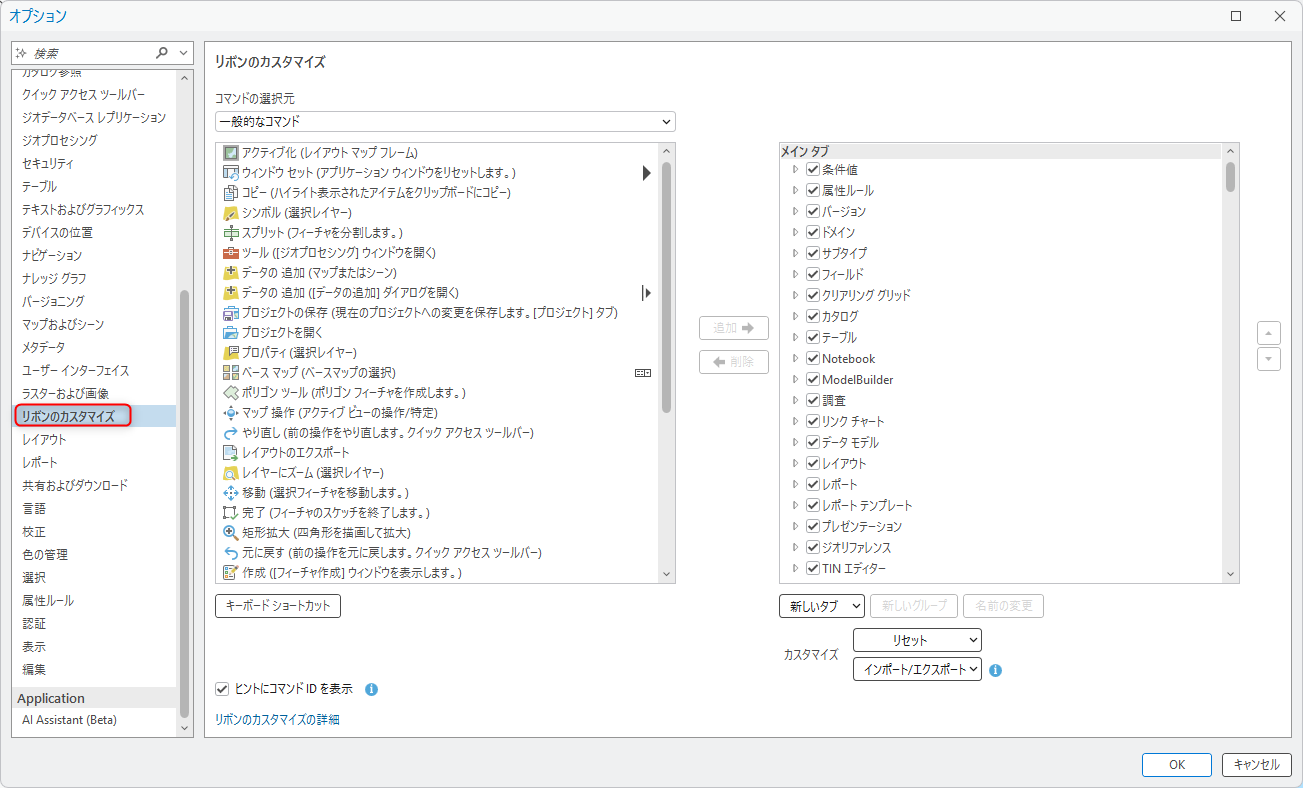Open the リボンのカスタマイズの詳細 link
This screenshot has width=1303, height=788.
278,719
